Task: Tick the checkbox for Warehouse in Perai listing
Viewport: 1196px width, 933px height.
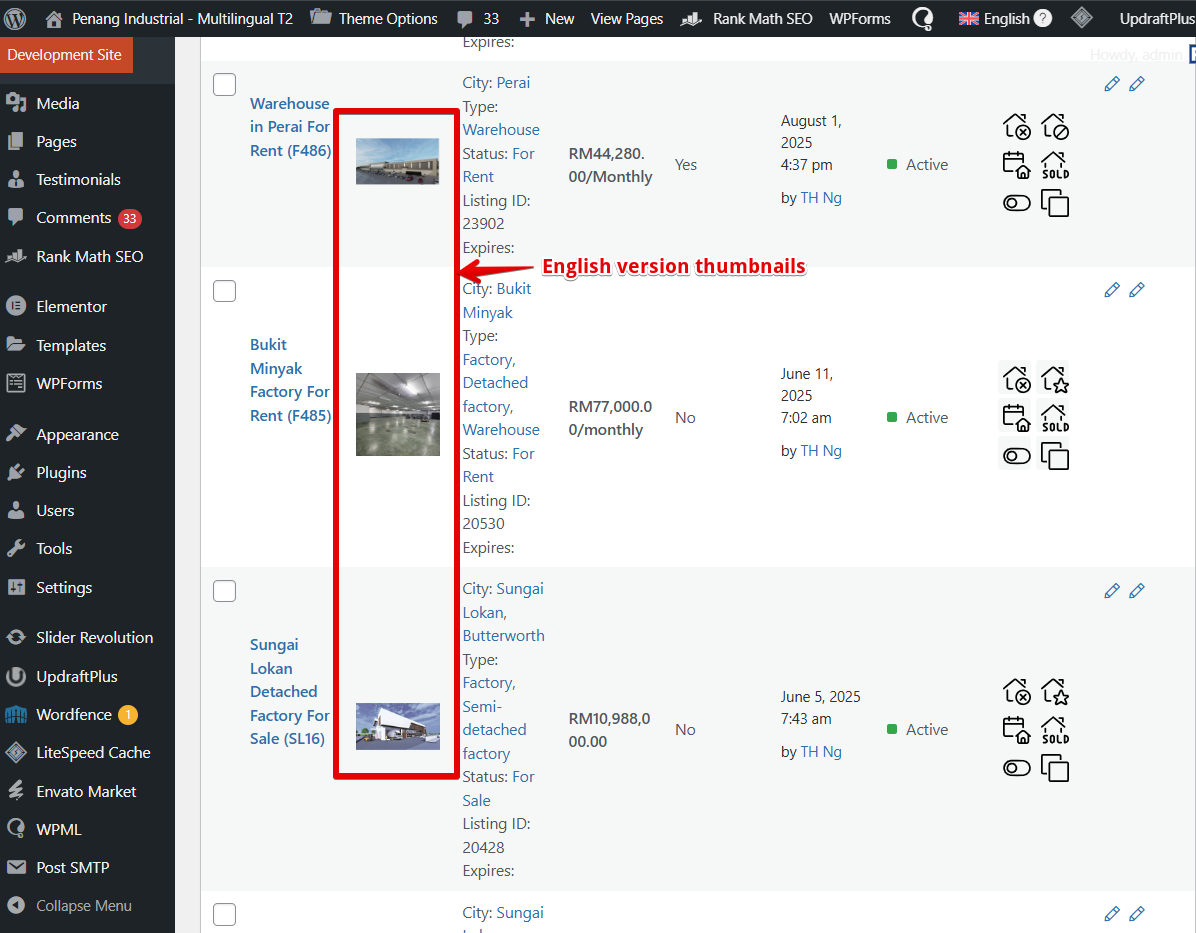Action: pos(225,85)
